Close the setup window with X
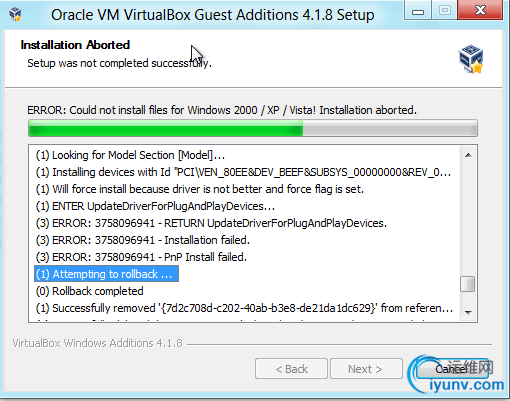This screenshot has height=401, width=510. (x=480, y=10)
